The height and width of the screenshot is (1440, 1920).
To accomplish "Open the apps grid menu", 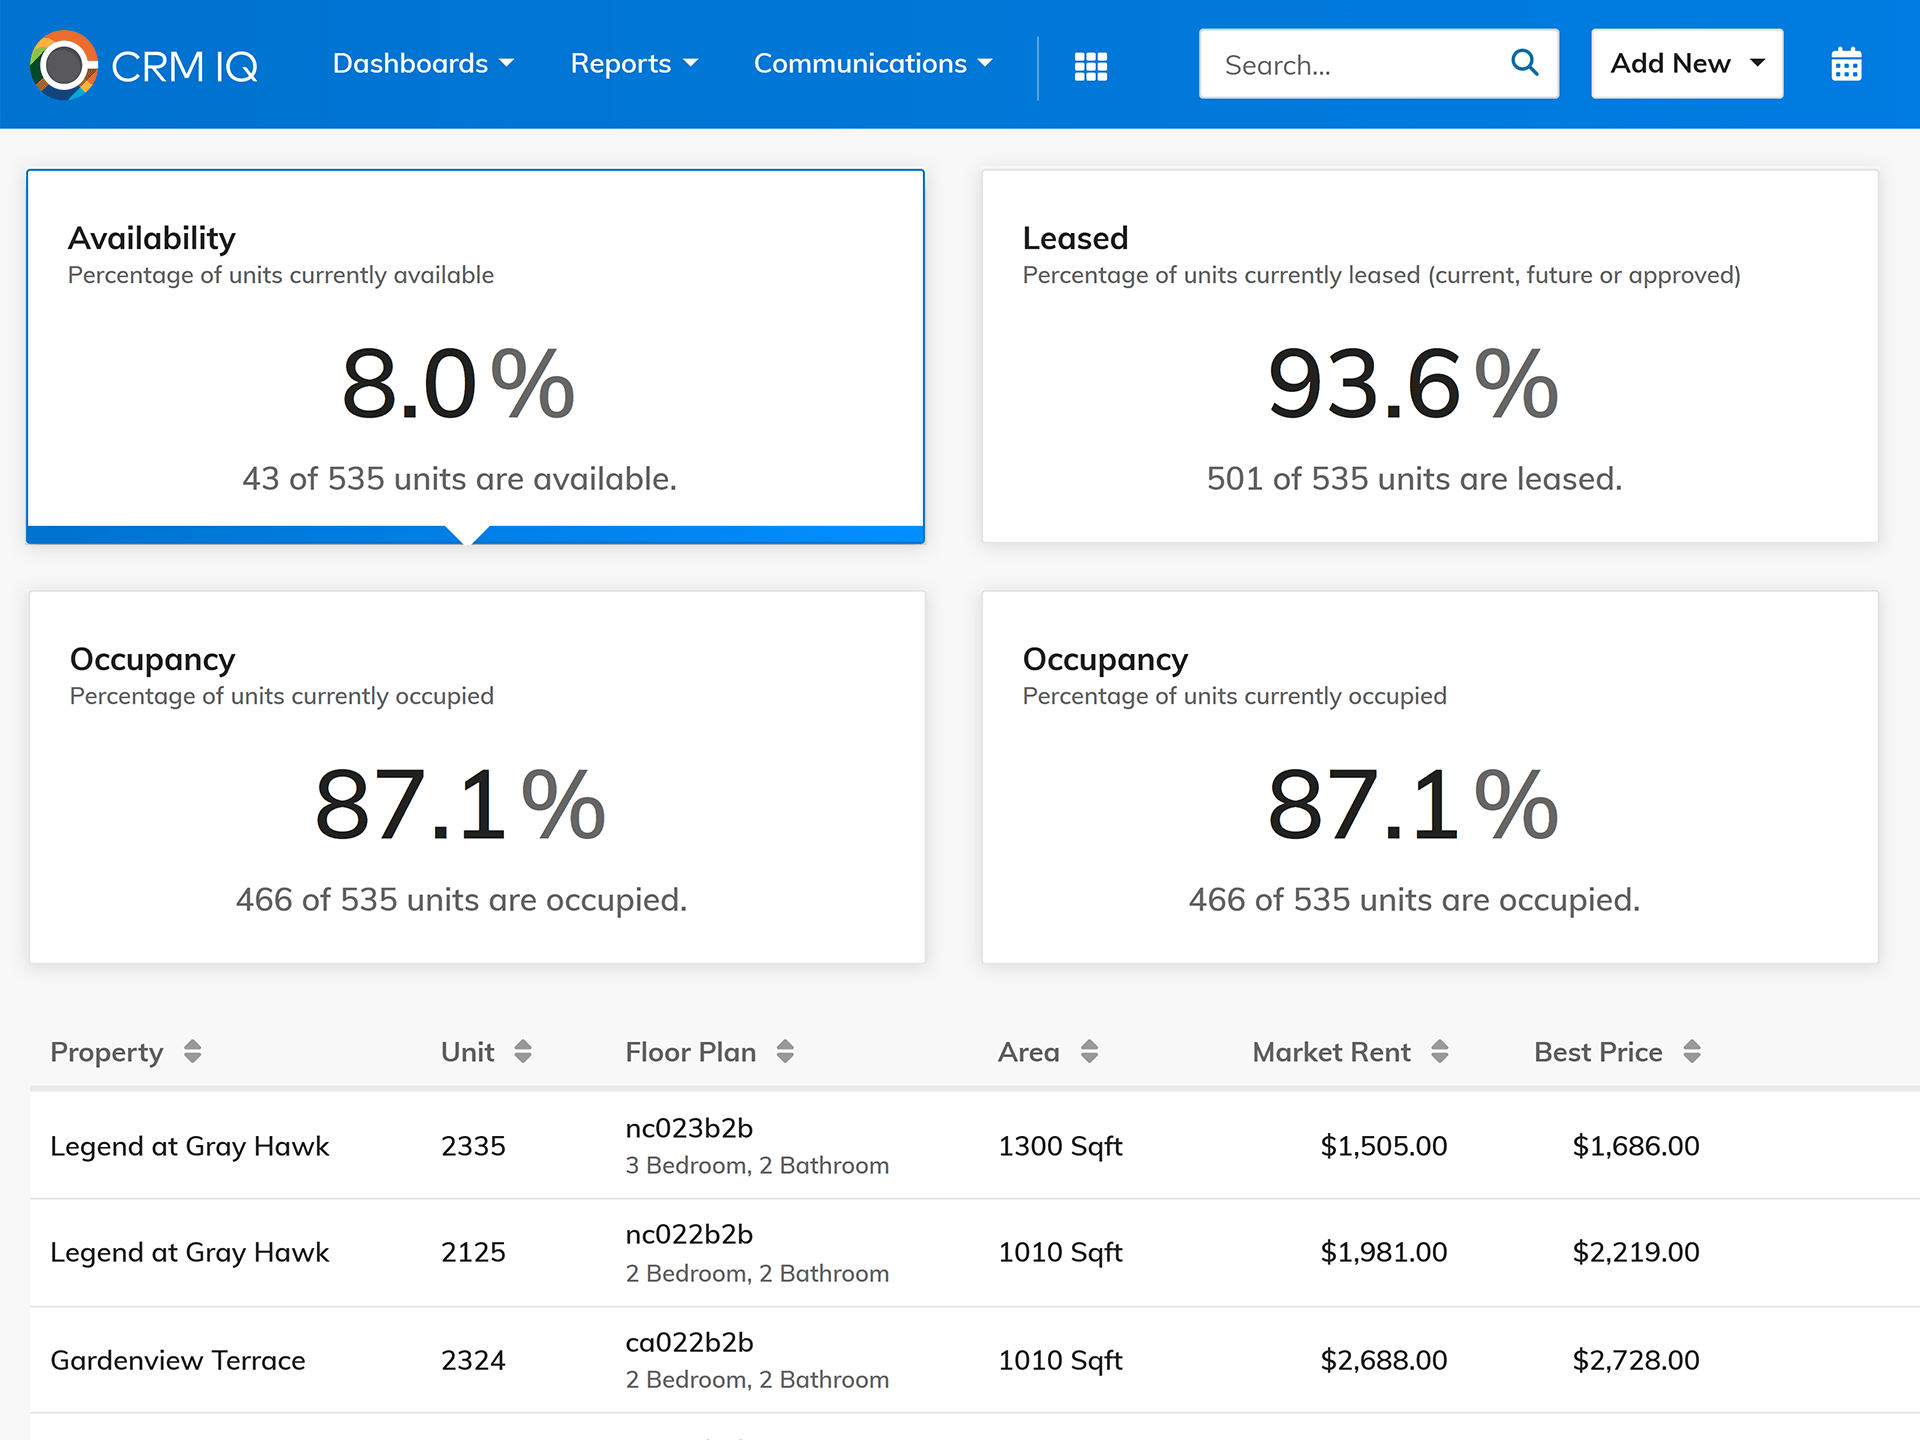I will coord(1091,65).
